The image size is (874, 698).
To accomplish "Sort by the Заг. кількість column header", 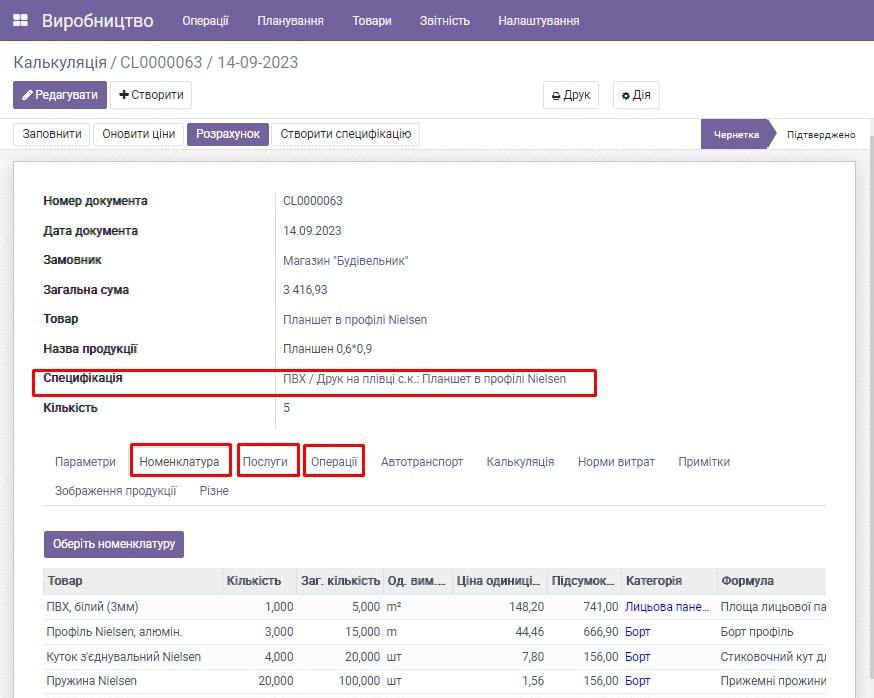I will point(341,581).
